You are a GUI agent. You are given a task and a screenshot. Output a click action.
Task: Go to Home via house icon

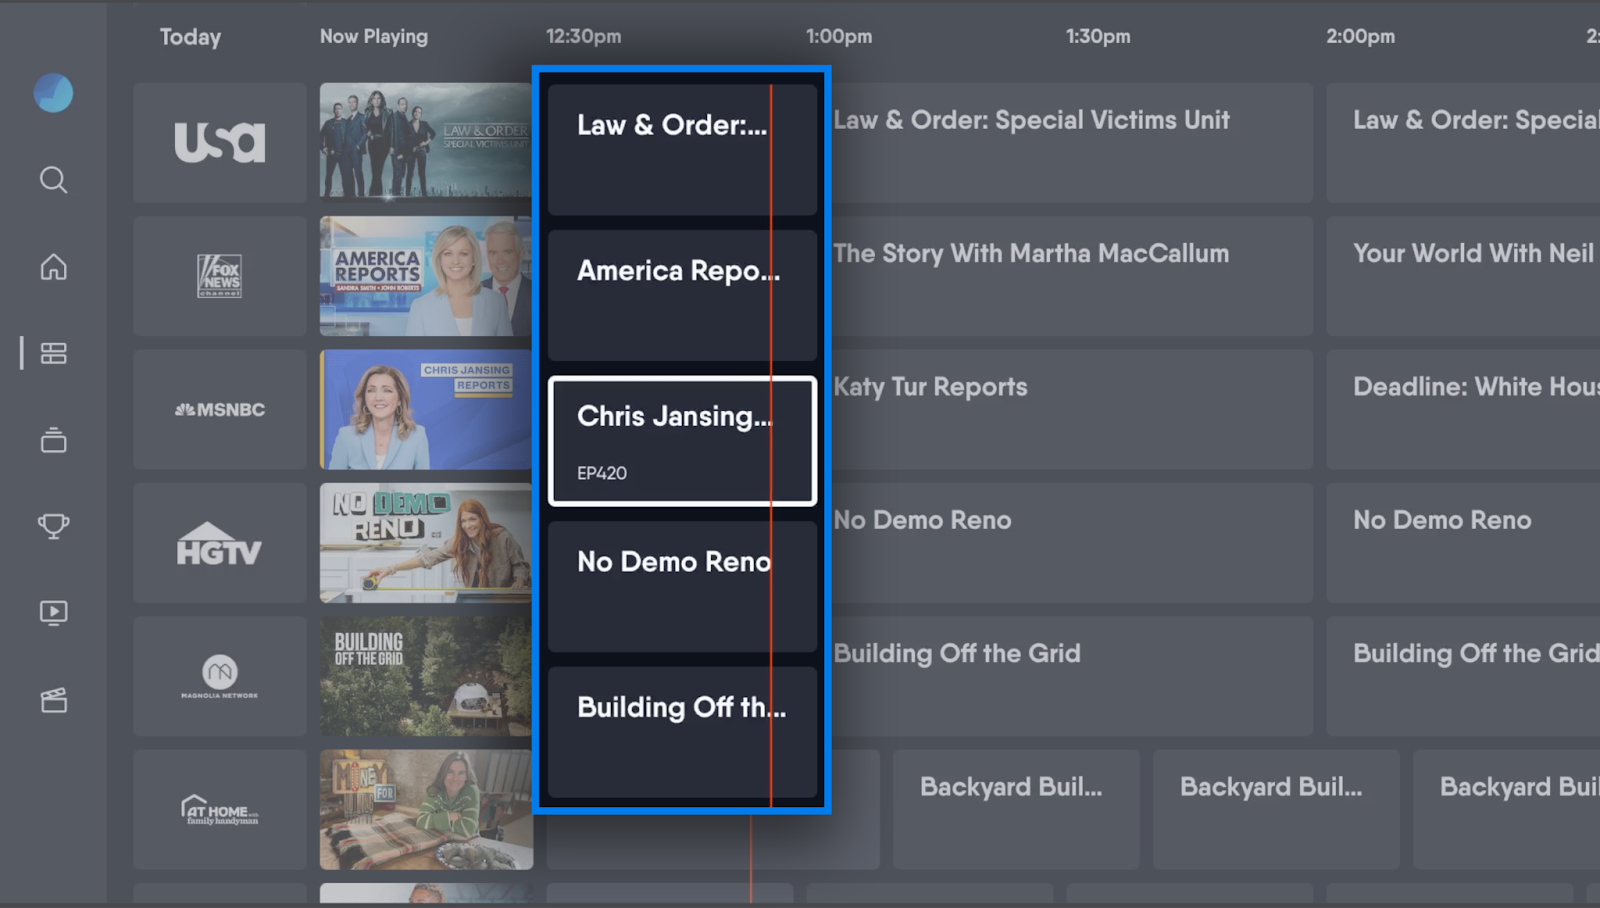tap(53, 267)
